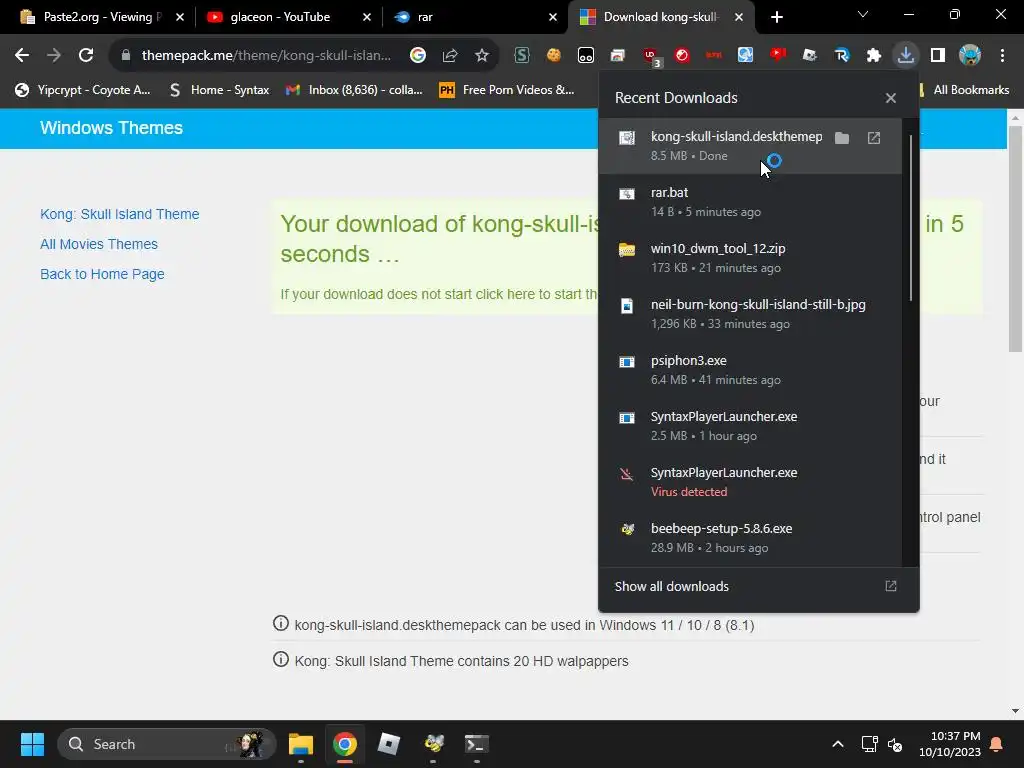Viewport: 1024px width, 768px height.
Task: Open the Extensions puzzle-piece menu
Action: pyautogui.click(x=874, y=56)
